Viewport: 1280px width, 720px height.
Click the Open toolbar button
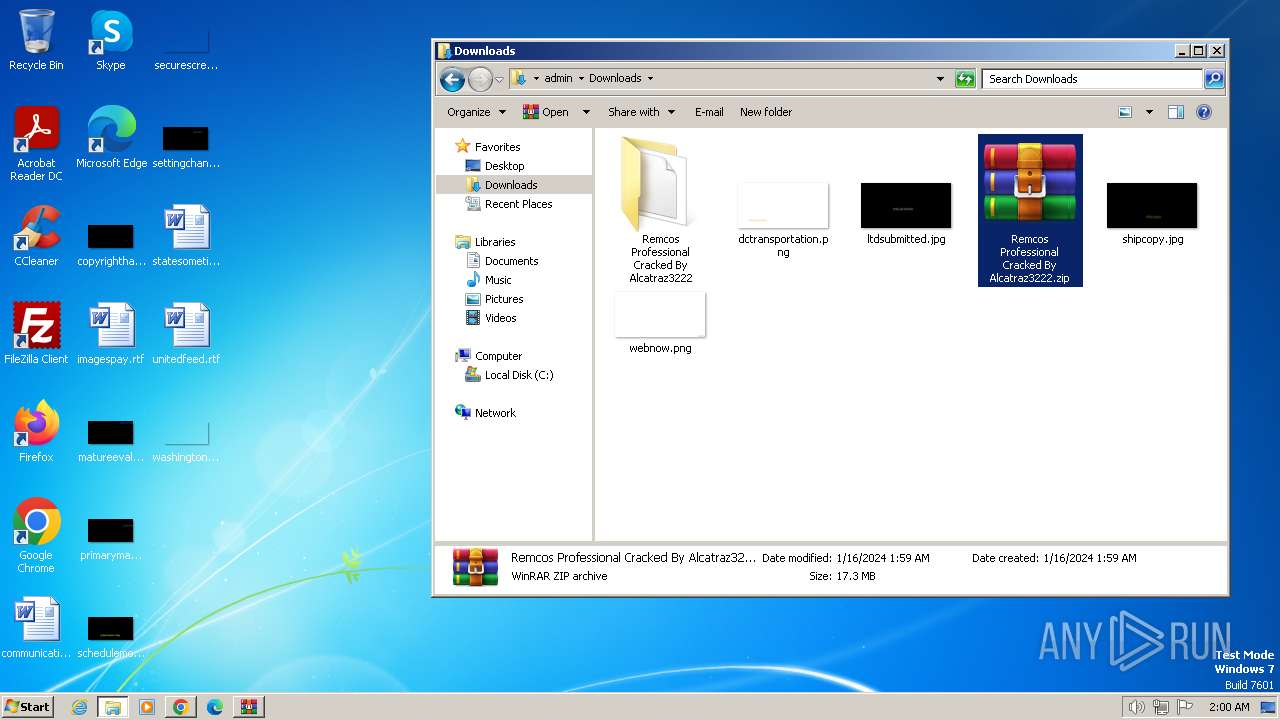[546, 112]
